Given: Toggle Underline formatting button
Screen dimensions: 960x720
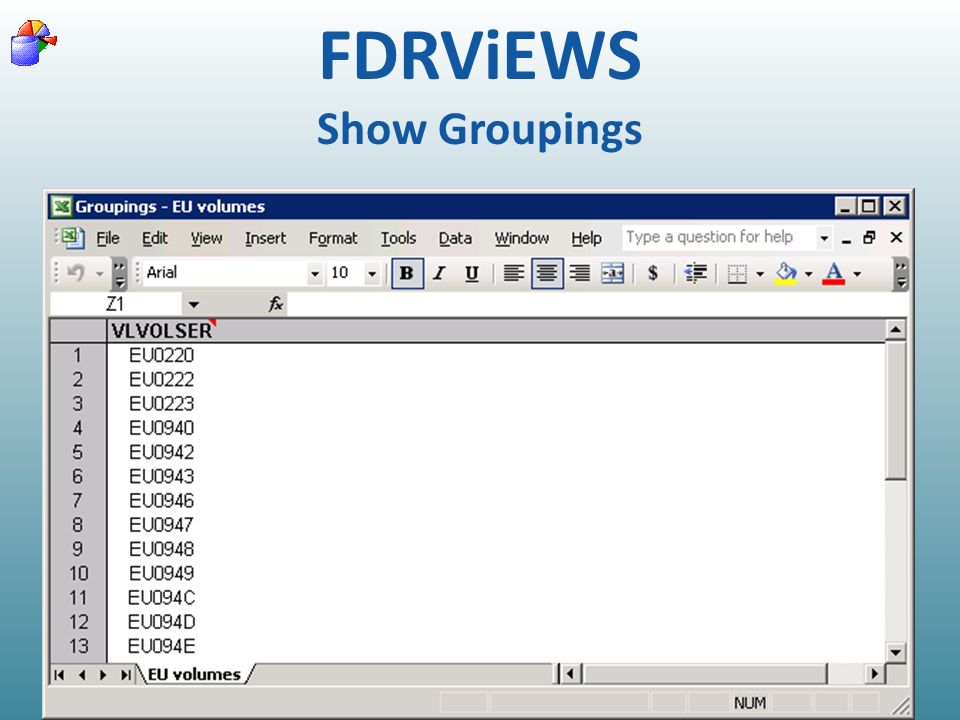Looking at the screenshot, I should [471, 273].
